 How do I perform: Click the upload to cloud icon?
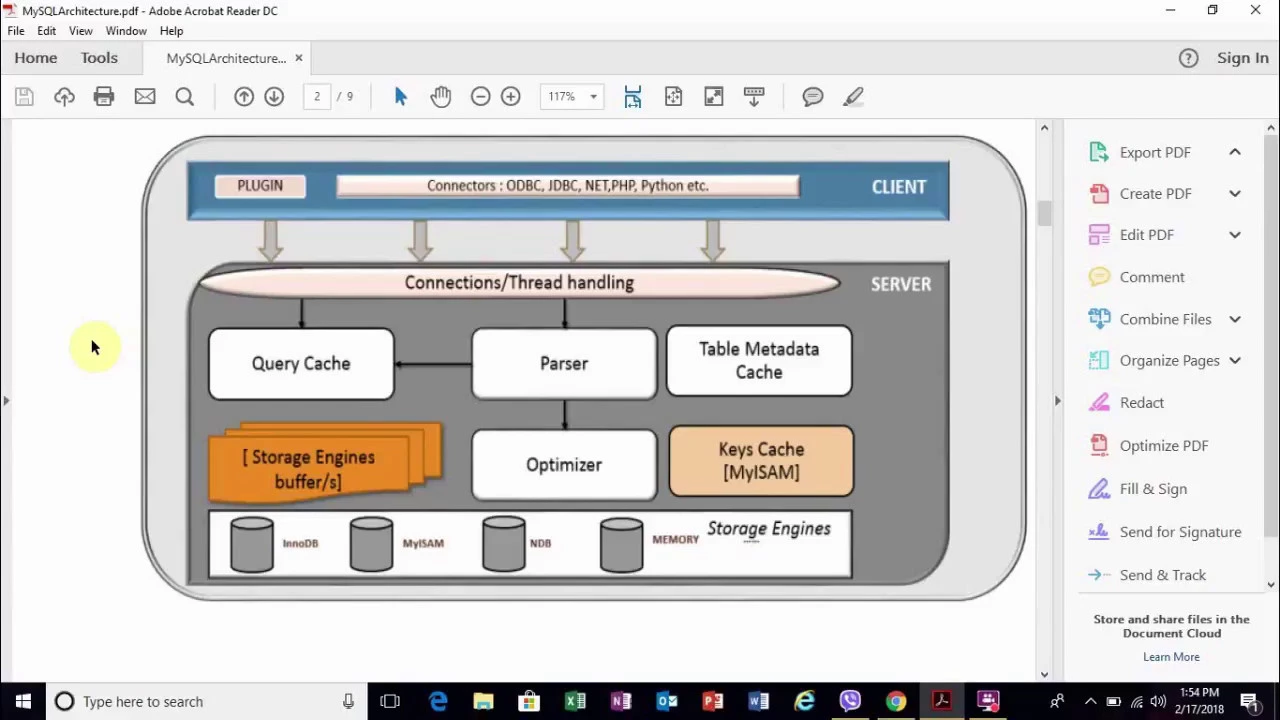click(64, 97)
